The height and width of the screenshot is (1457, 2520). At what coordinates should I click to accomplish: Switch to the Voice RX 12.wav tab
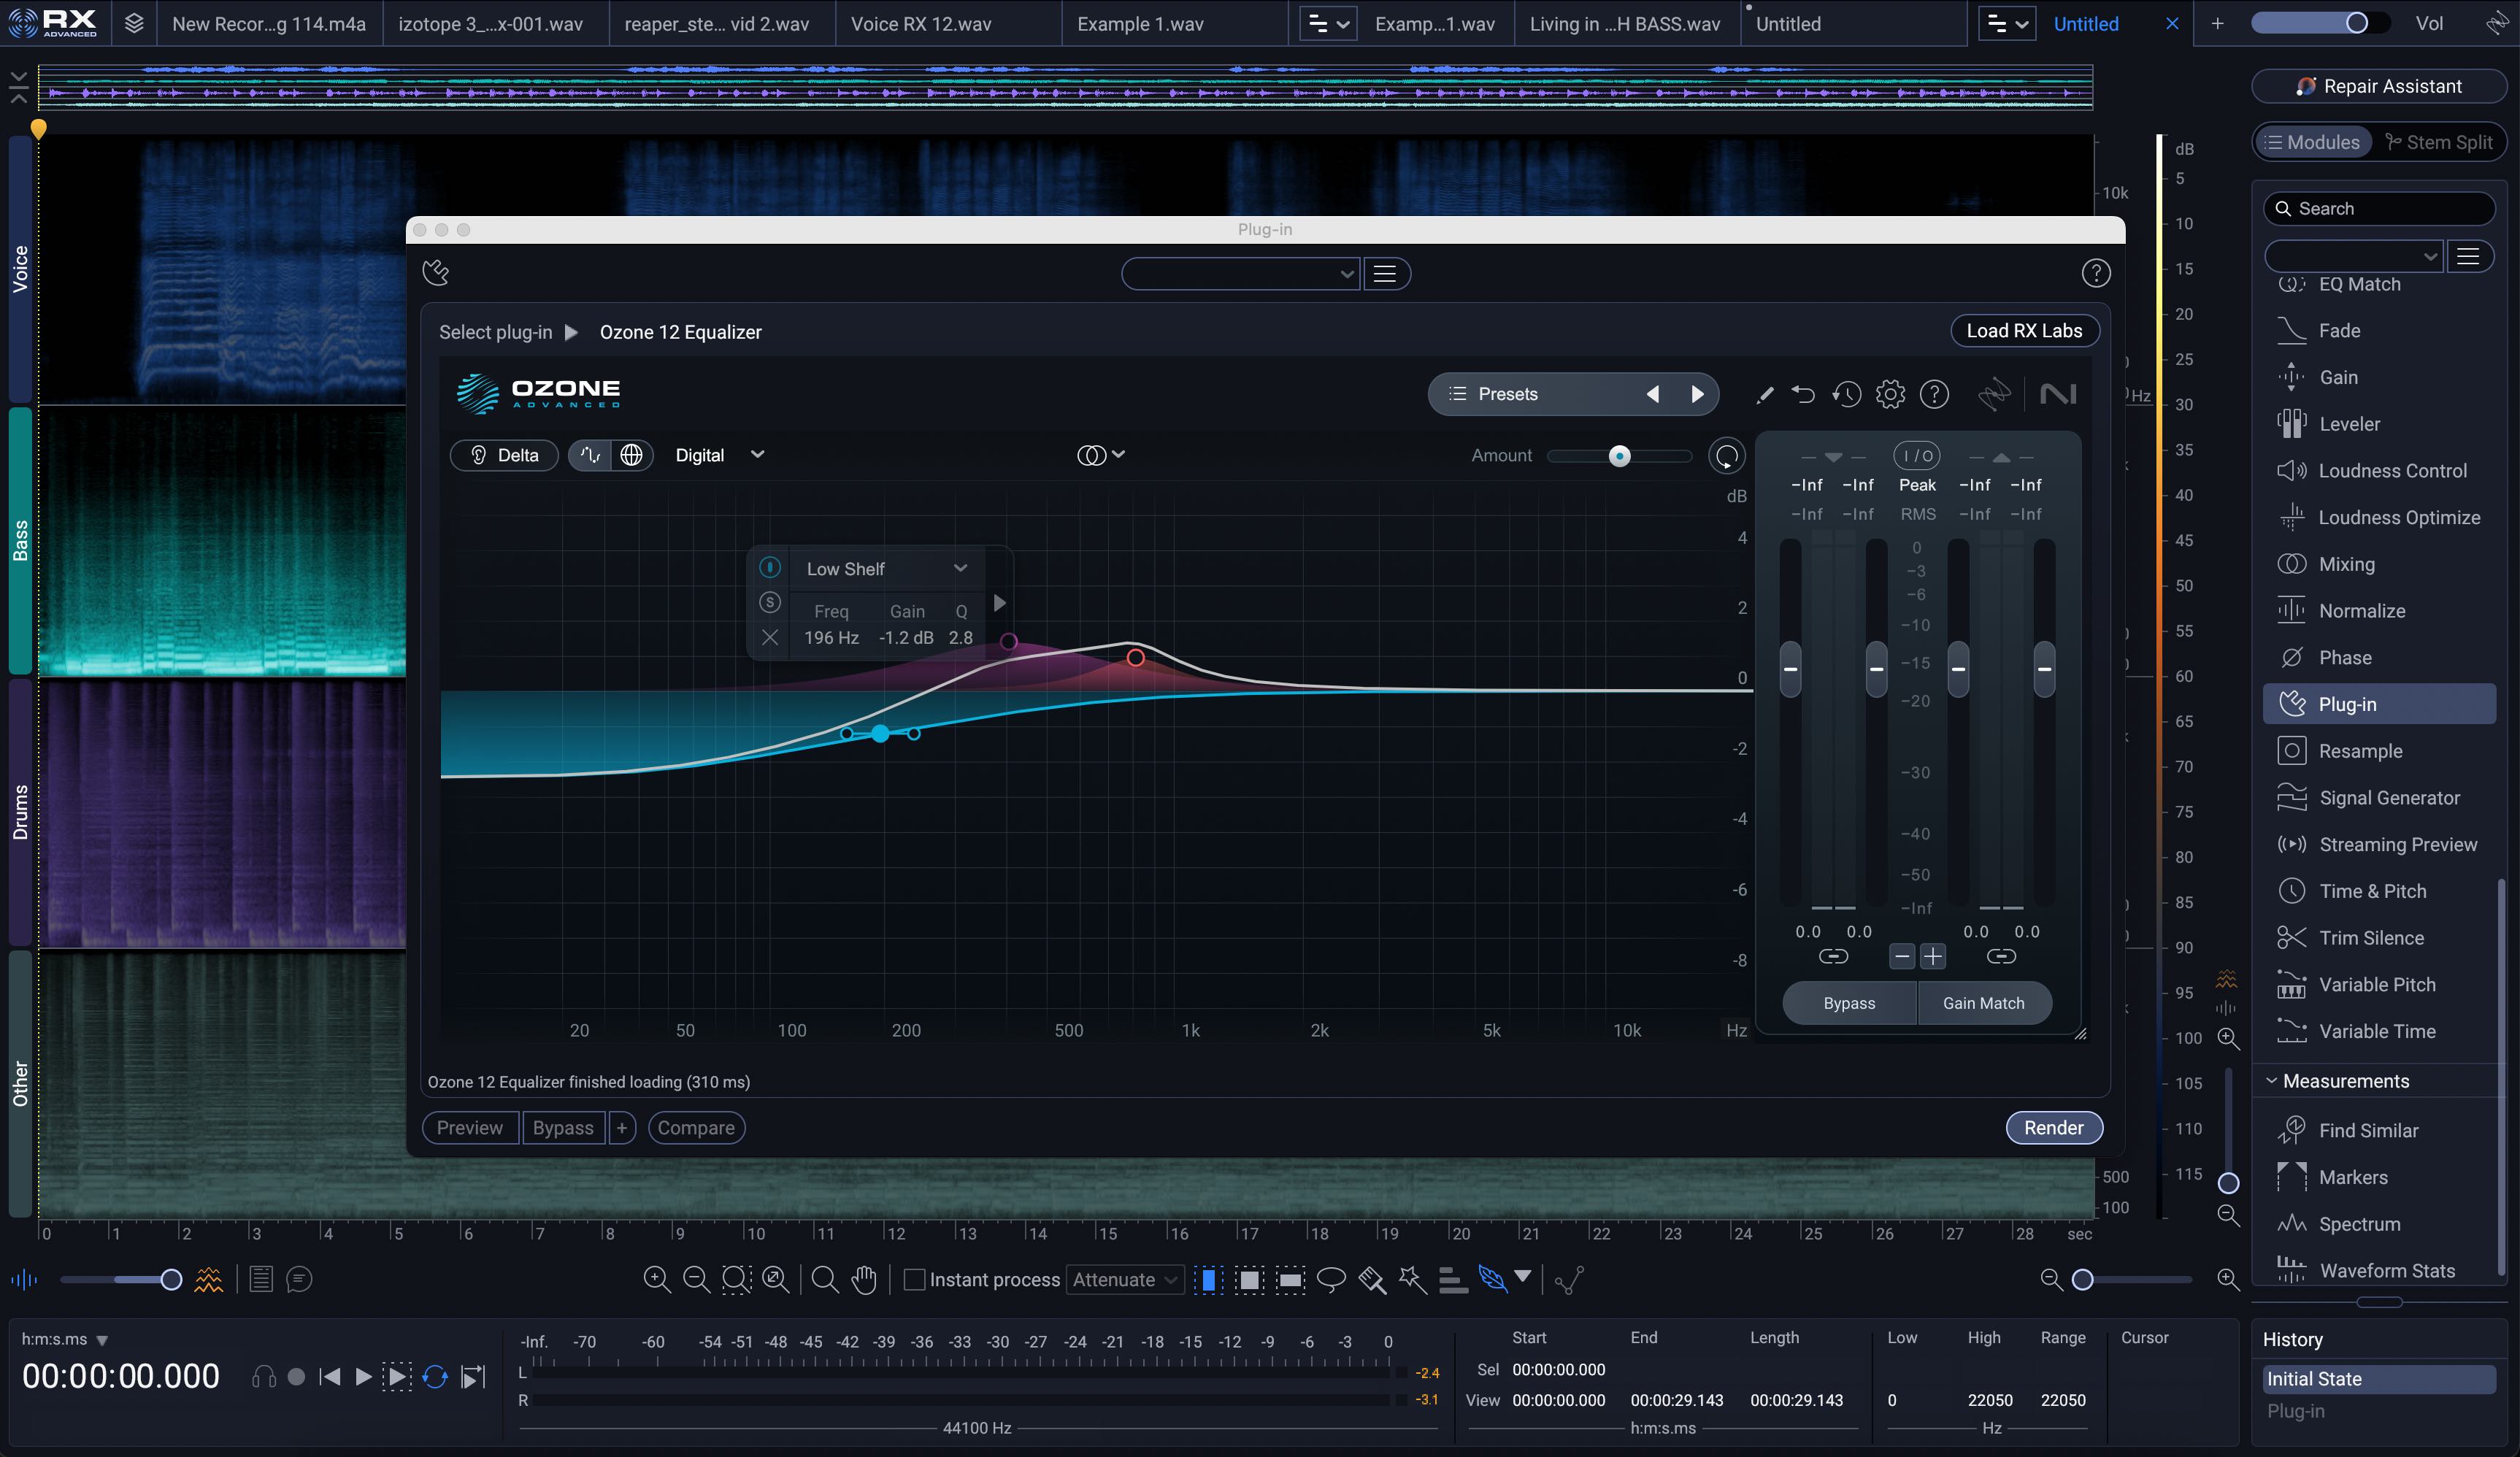coord(920,24)
